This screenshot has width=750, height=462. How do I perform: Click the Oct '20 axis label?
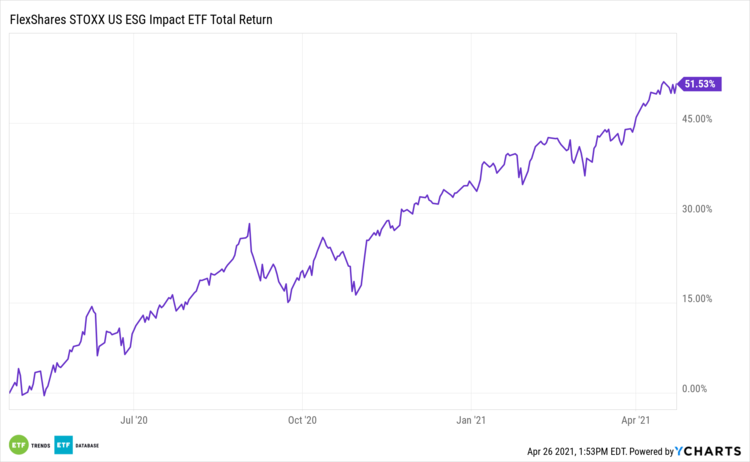click(x=302, y=421)
